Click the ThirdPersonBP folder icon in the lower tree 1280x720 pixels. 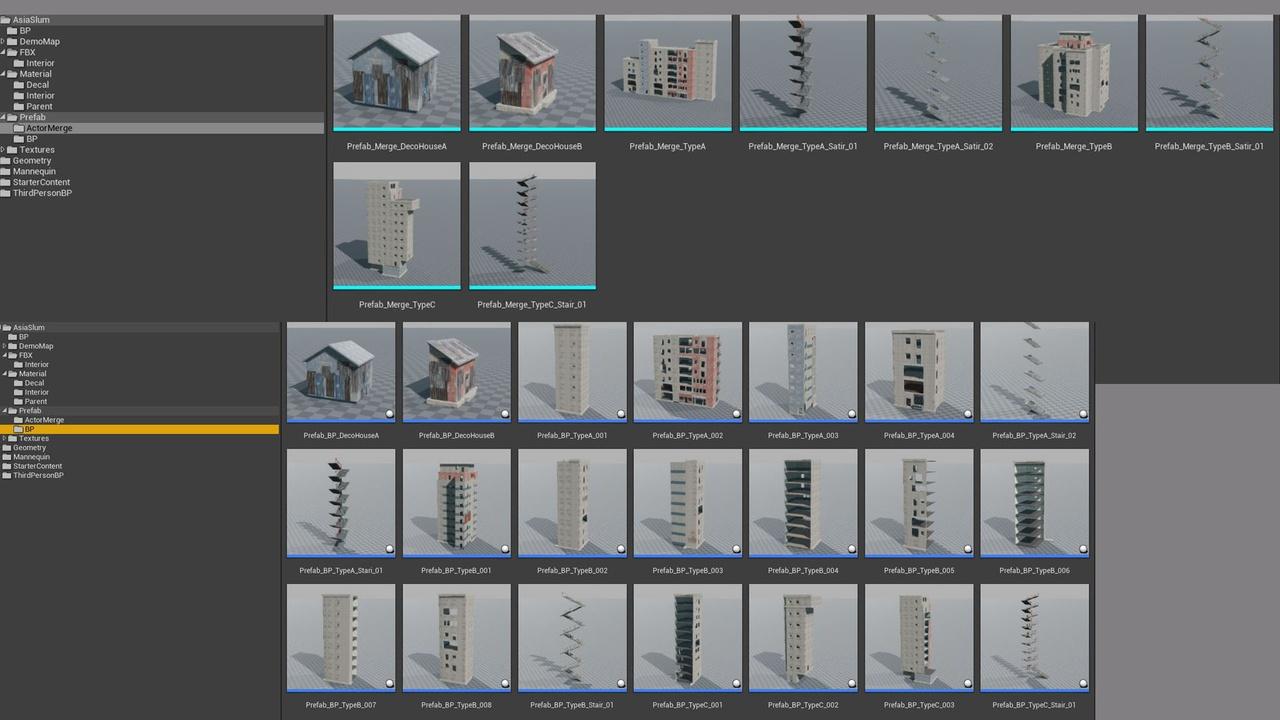[6, 476]
